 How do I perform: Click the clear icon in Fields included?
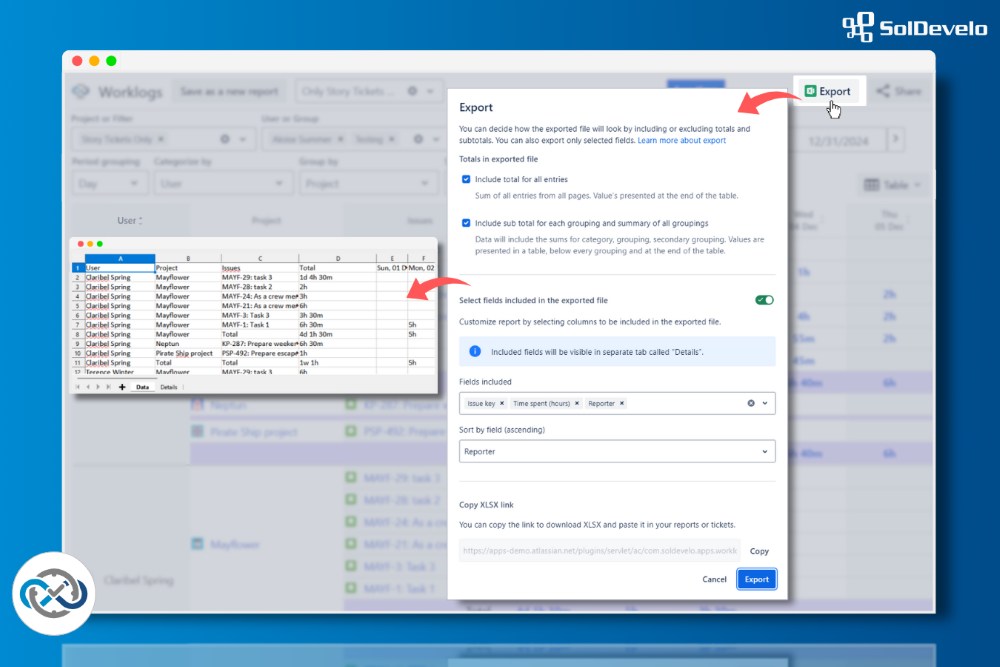click(x=750, y=403)
